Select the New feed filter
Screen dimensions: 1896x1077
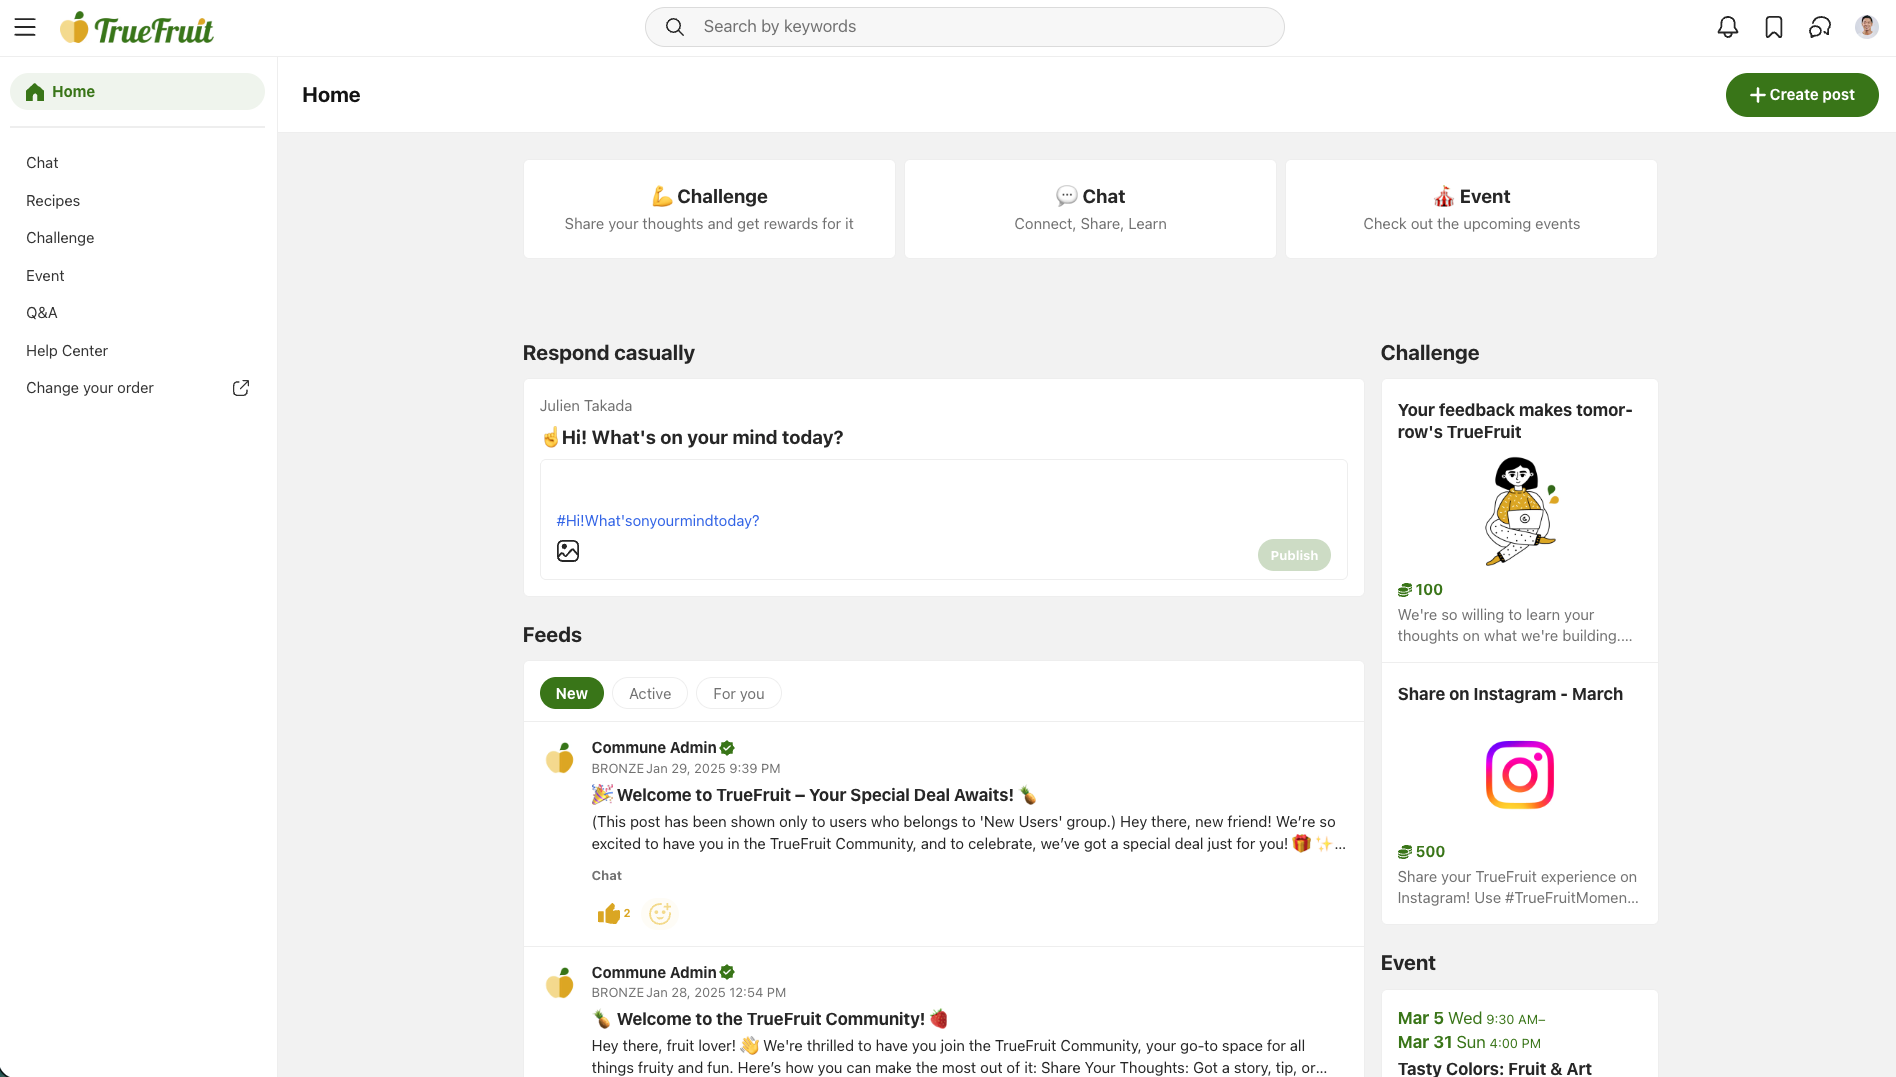pyautogui.click(x=571, y=693)
